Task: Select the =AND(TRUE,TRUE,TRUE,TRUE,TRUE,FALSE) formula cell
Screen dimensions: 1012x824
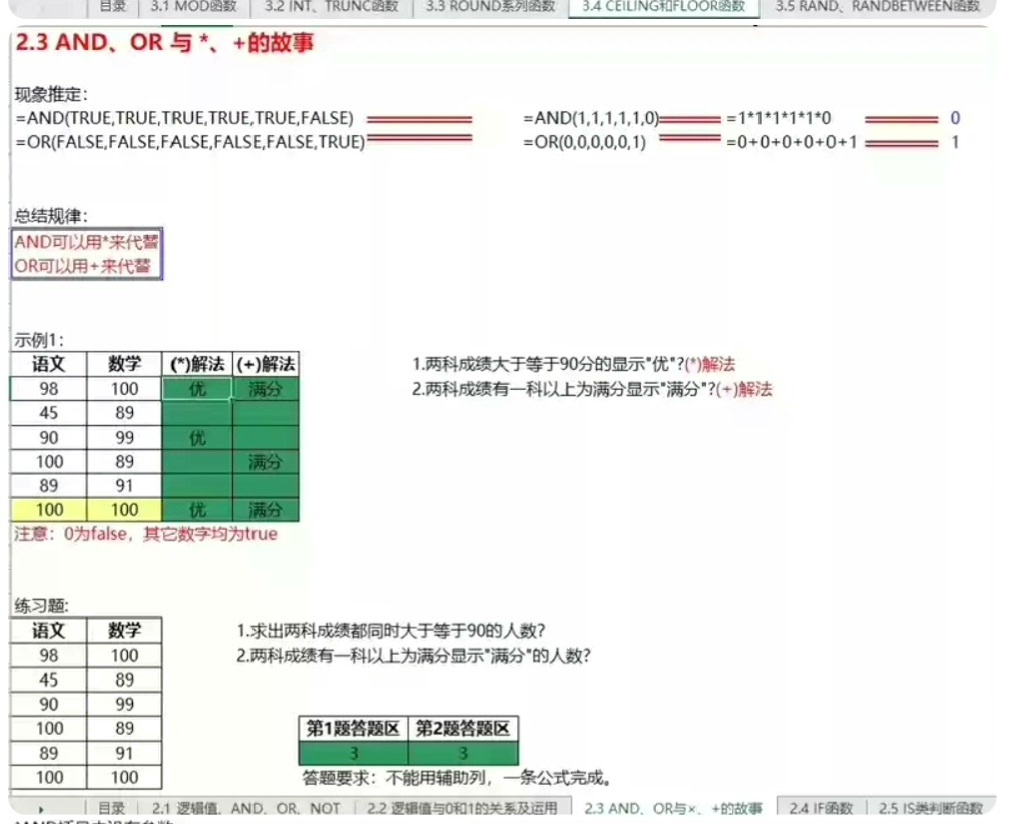Action: [x=185, y=118]
